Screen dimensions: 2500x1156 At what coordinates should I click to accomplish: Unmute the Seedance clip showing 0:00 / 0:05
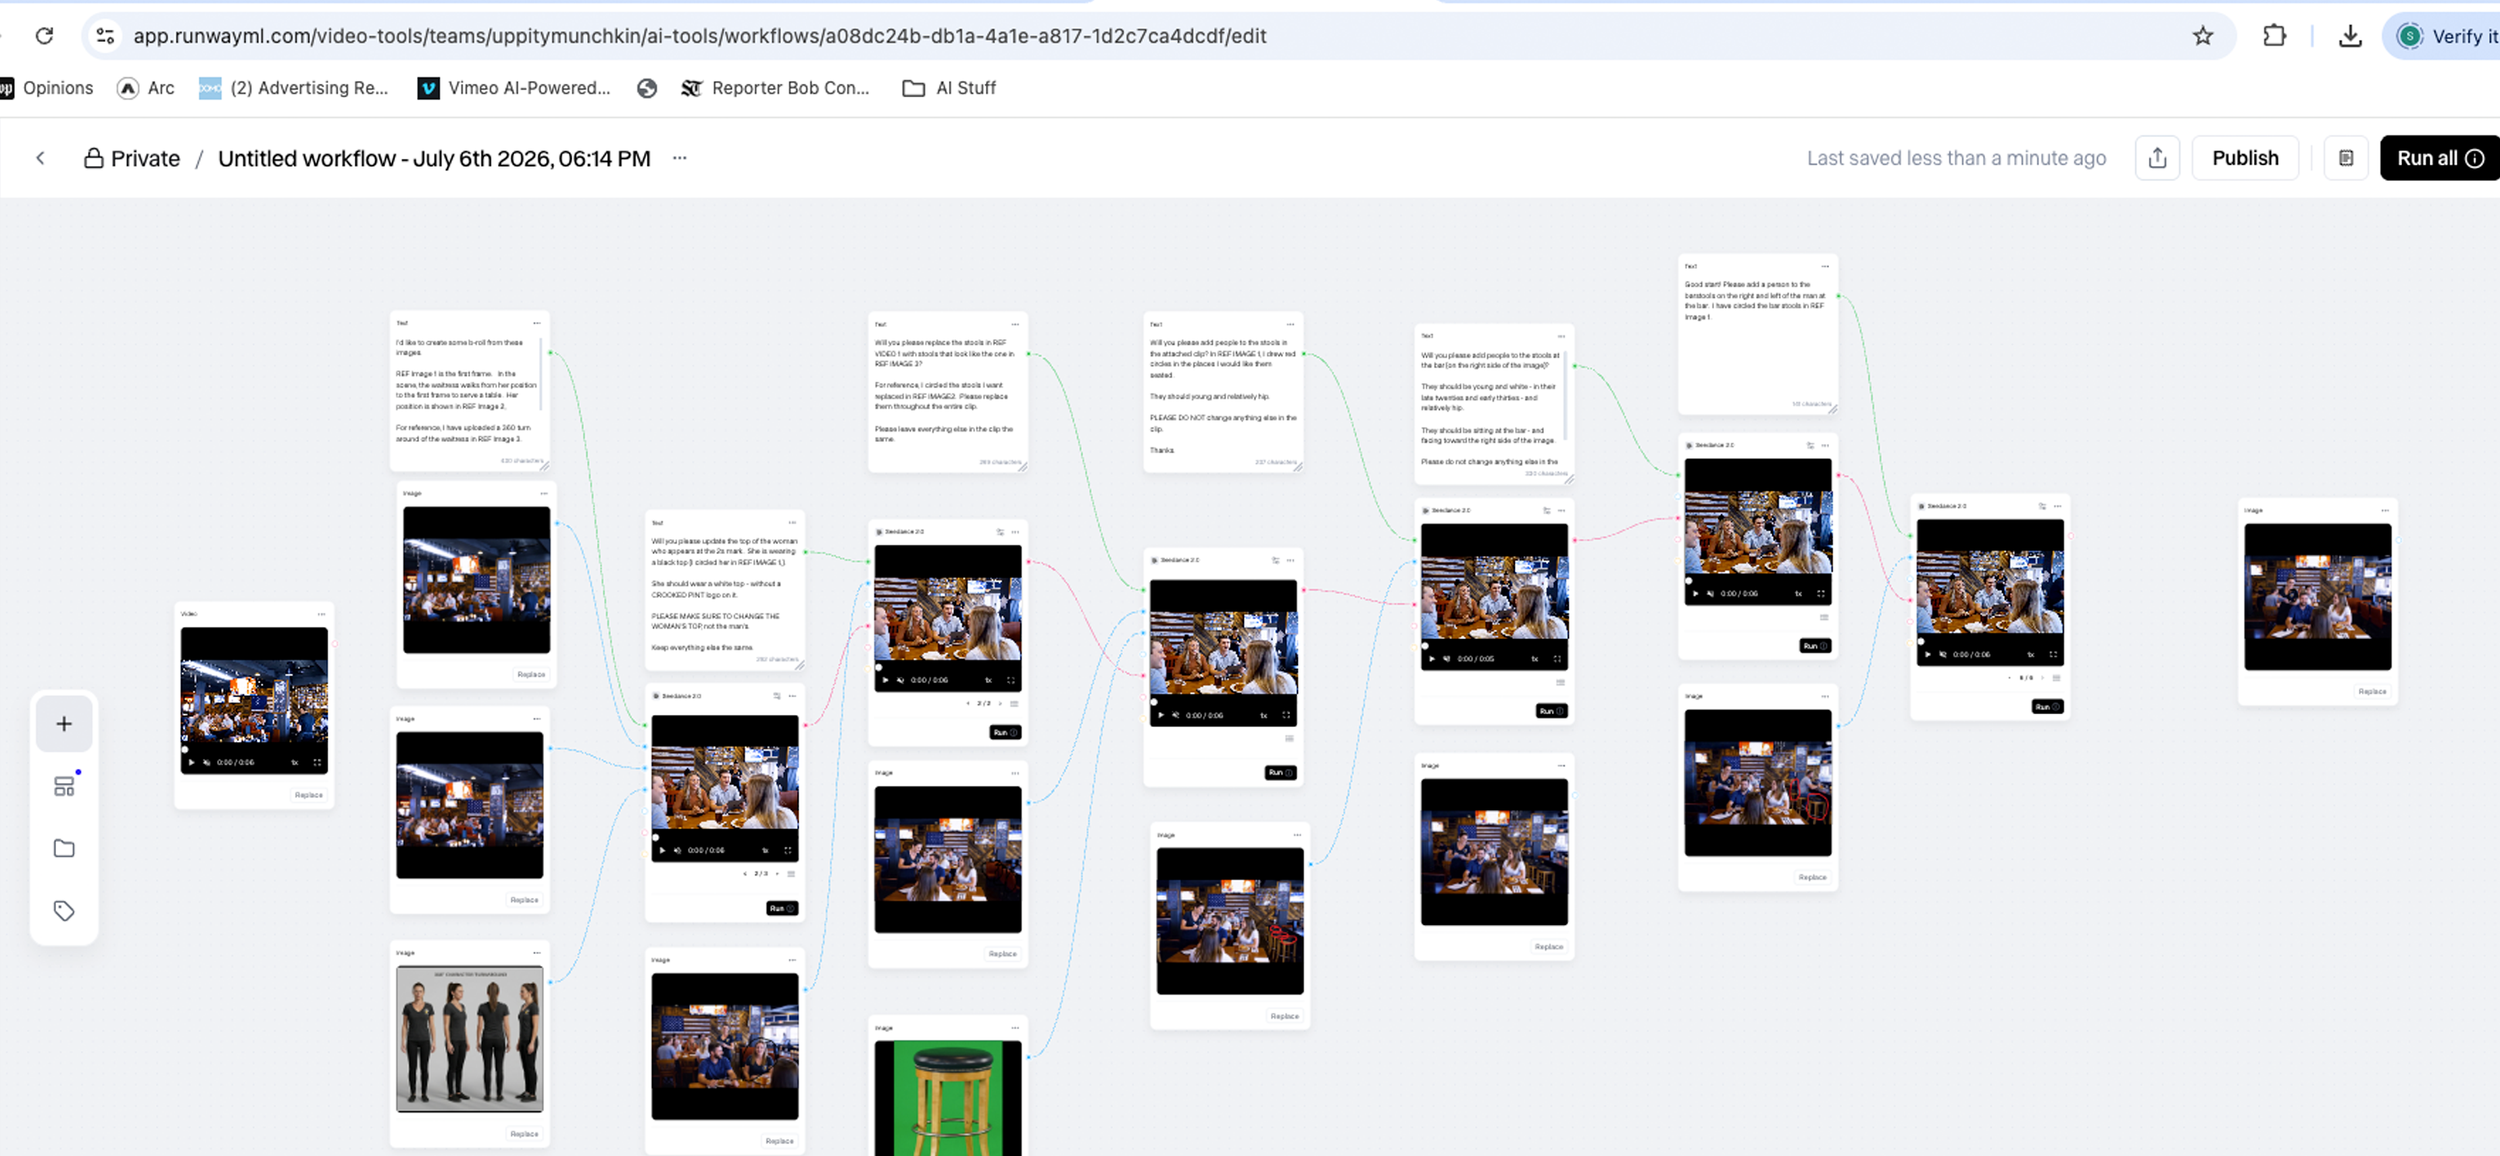[x=1447, y=659]
